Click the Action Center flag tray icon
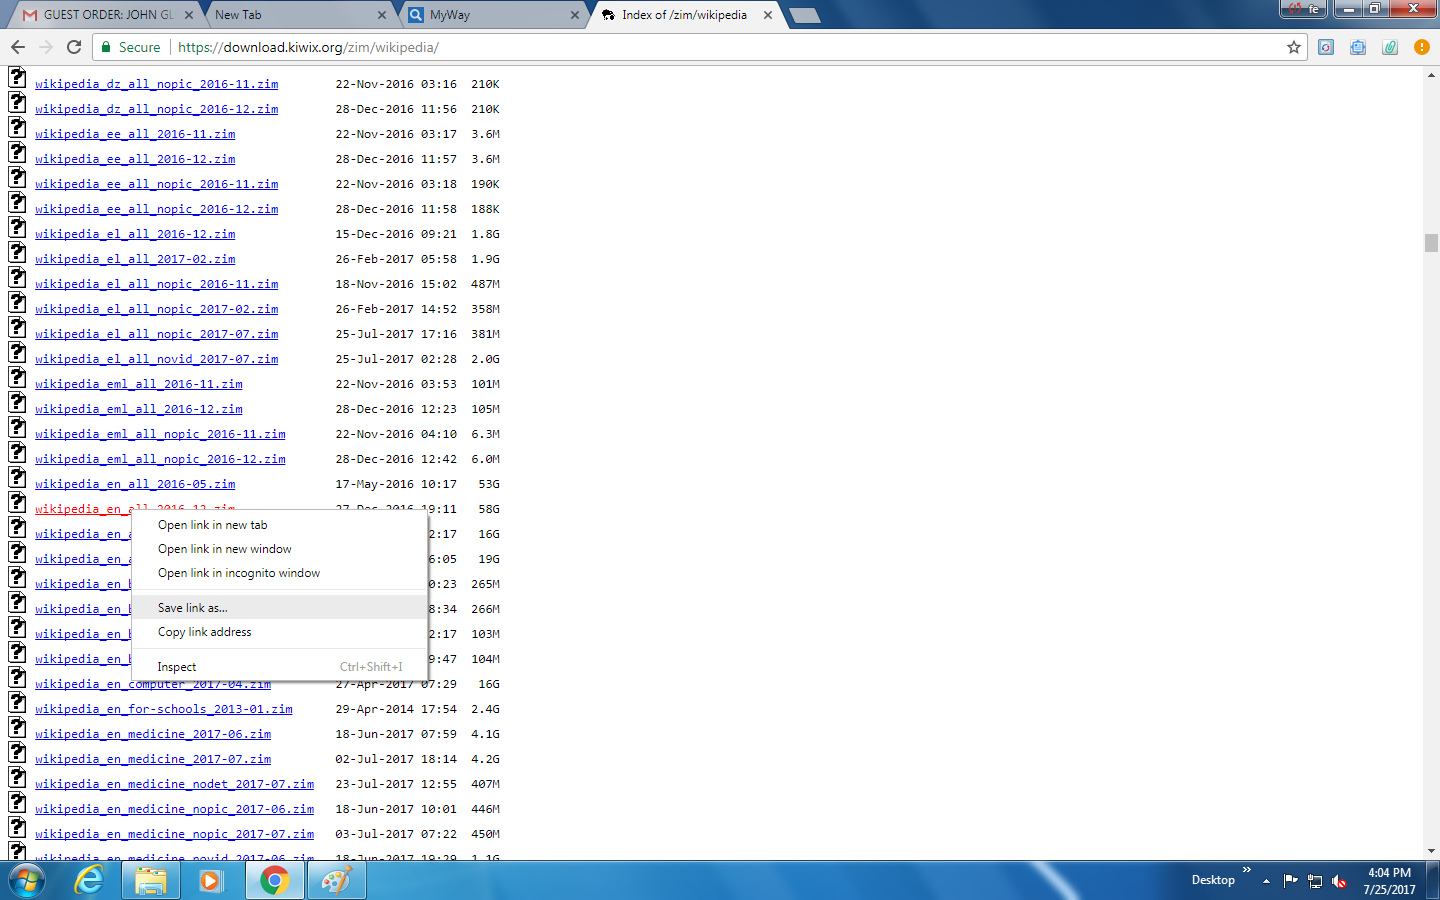 [x=1291, y=881]
